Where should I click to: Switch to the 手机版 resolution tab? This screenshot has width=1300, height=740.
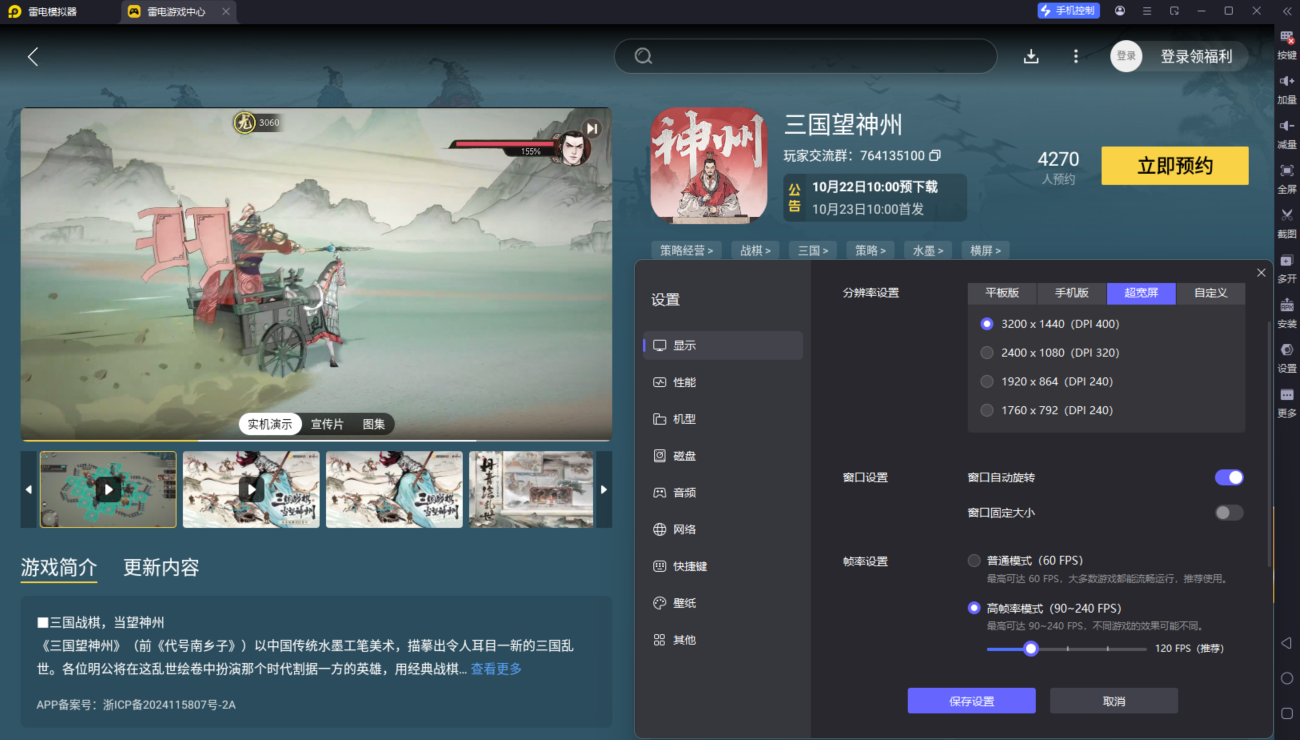[1071, 293]
